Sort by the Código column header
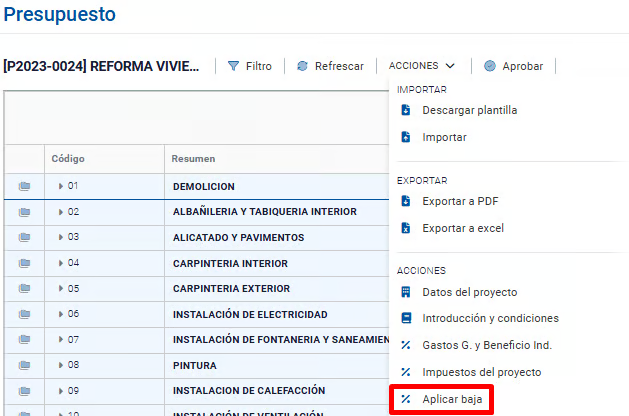Viewport: 629px width, 416px height. [68, 159]
